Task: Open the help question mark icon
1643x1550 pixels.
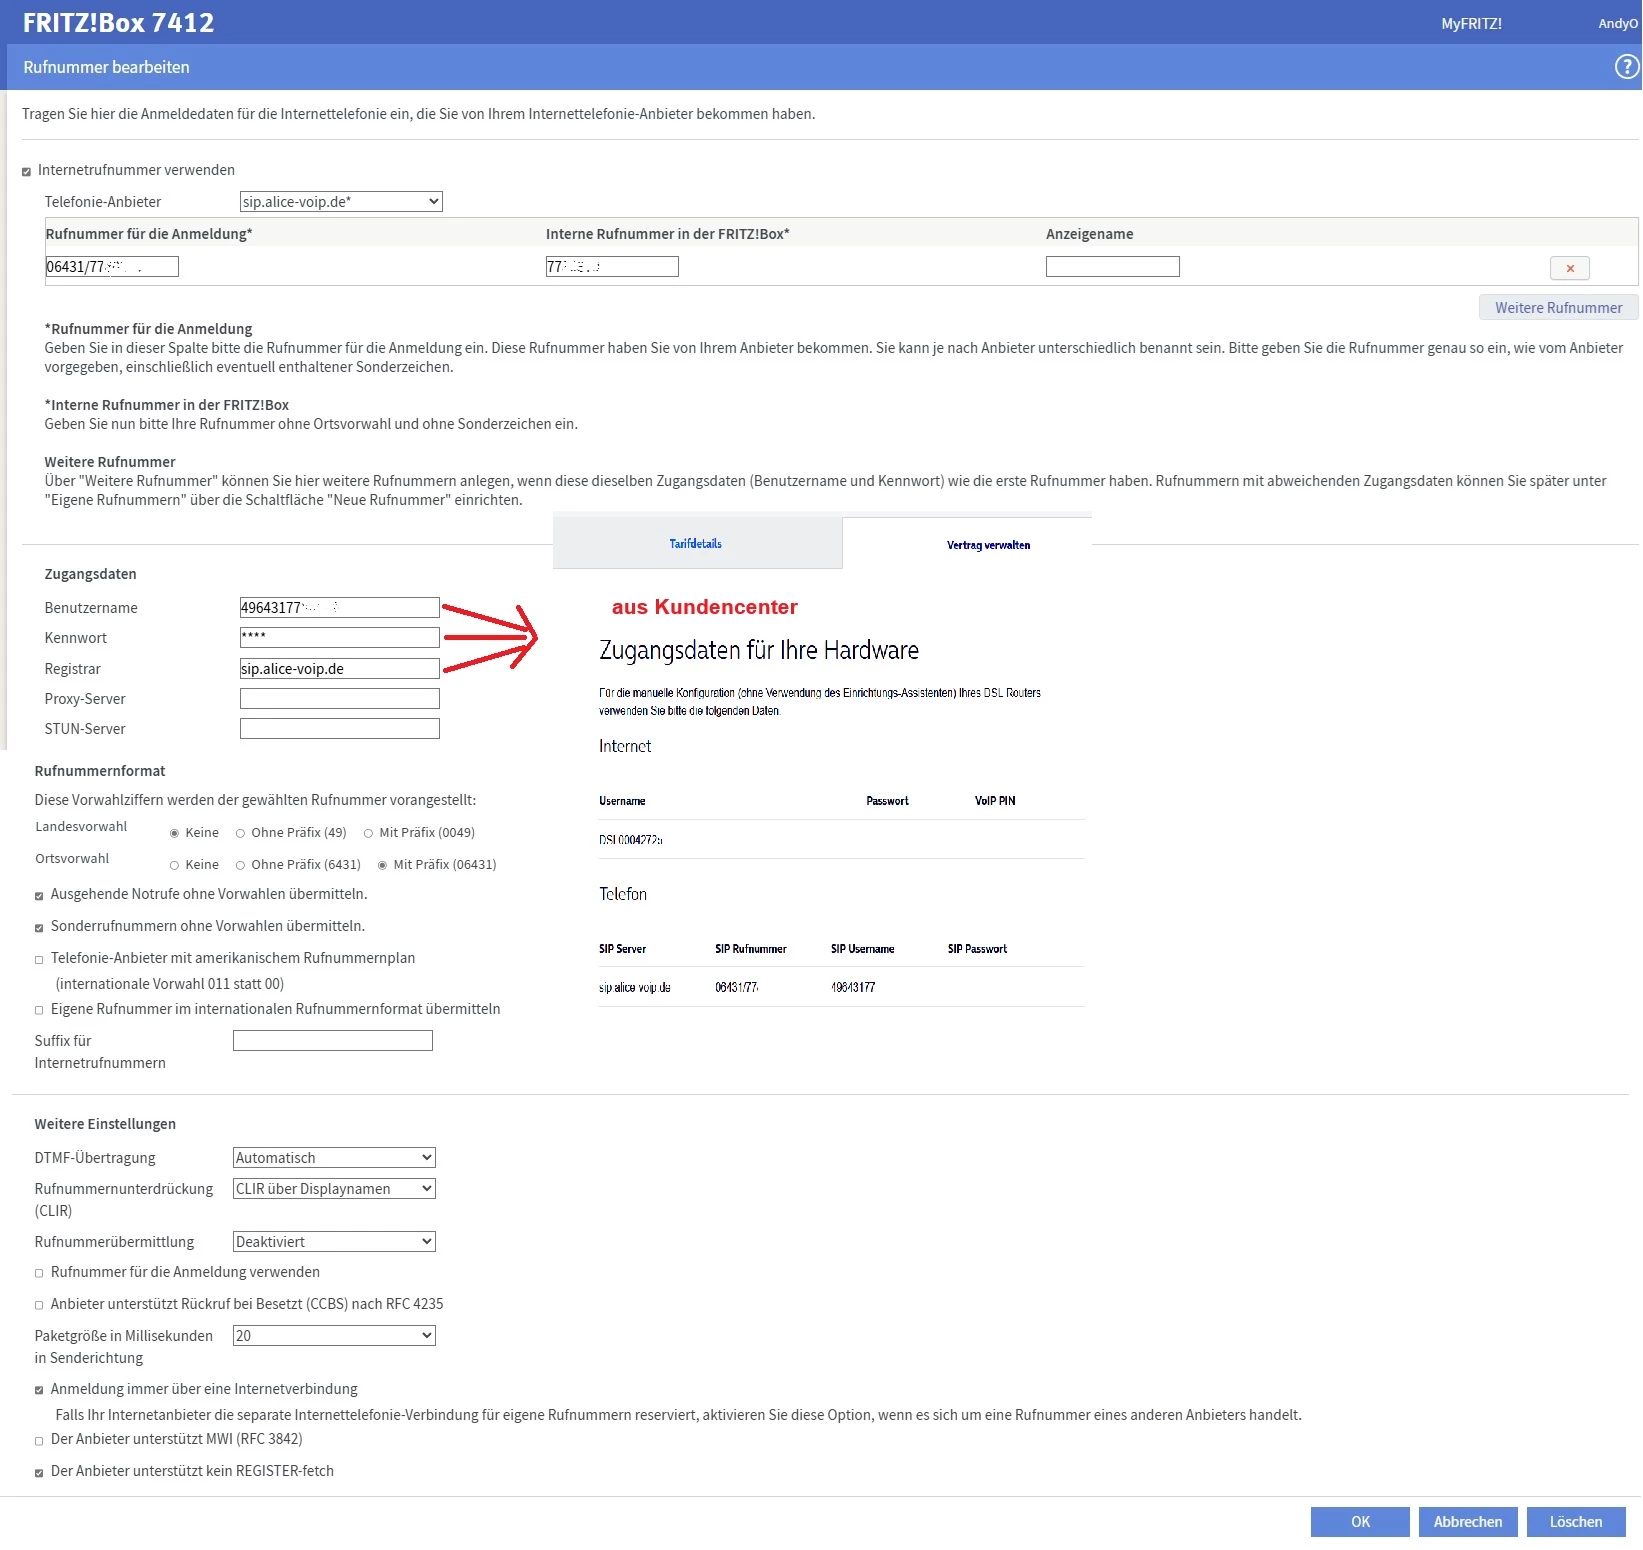Action: (1627, 67)
